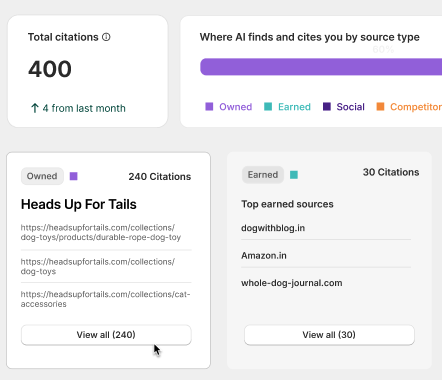
Task: Select the Earned legend label
Action: [294, 107]
